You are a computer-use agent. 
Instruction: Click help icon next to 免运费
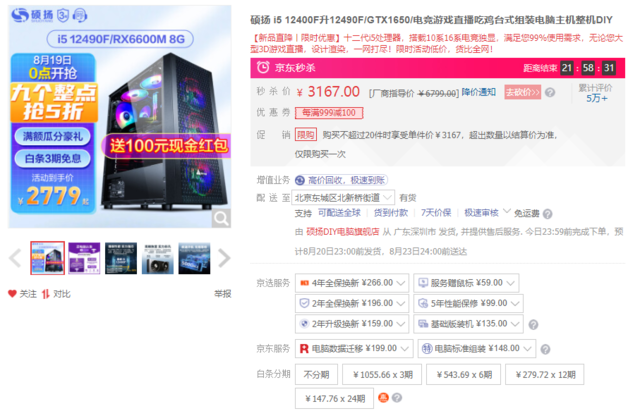(548, 213)
